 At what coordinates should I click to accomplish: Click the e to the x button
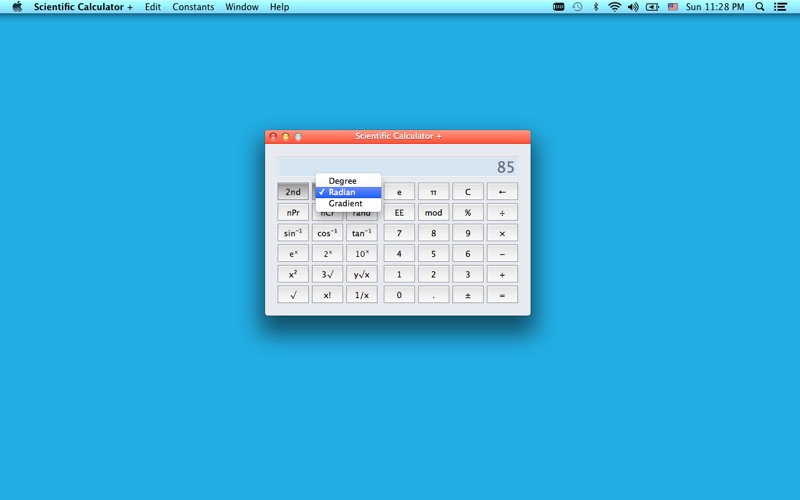point(293,253)
